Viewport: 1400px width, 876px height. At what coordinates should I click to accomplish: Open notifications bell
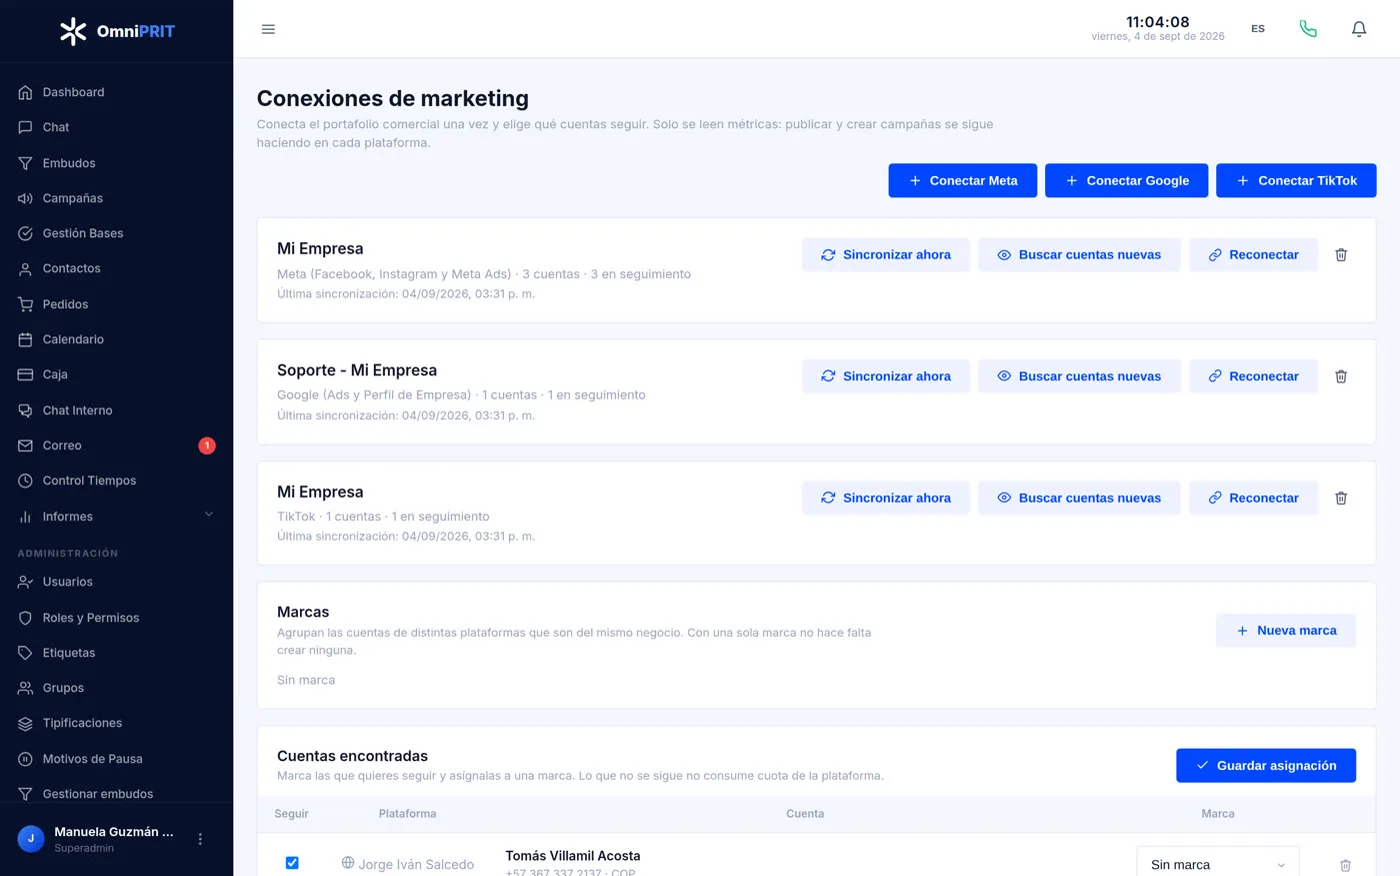pos(1359,29)
